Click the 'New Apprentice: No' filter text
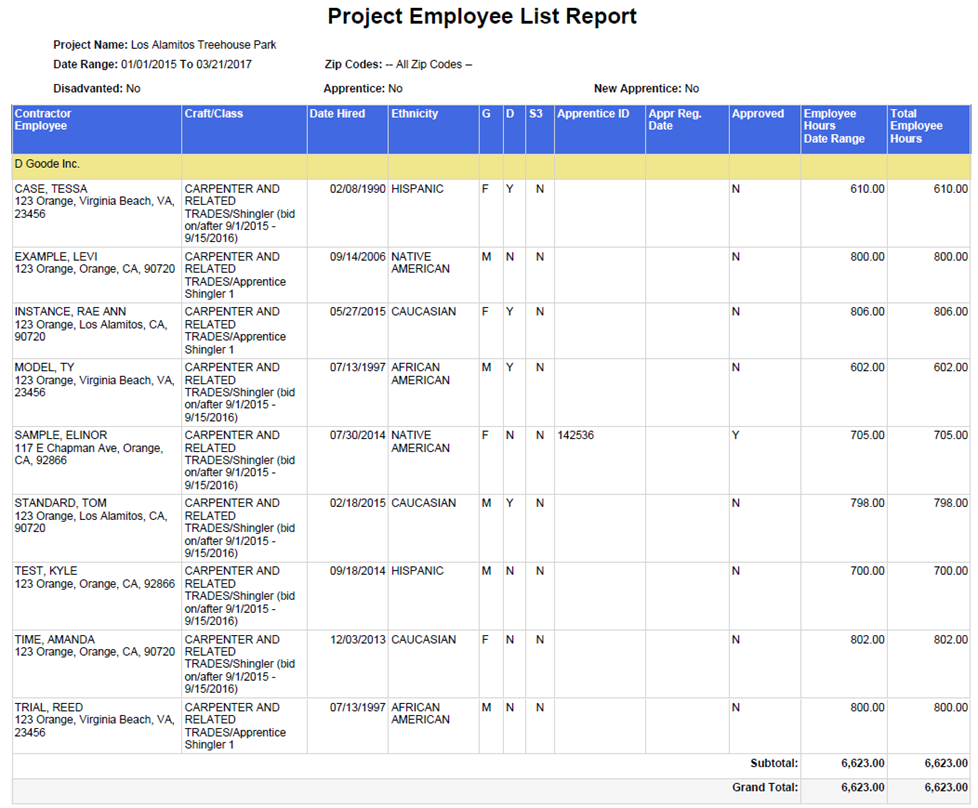 click(646, 89)
